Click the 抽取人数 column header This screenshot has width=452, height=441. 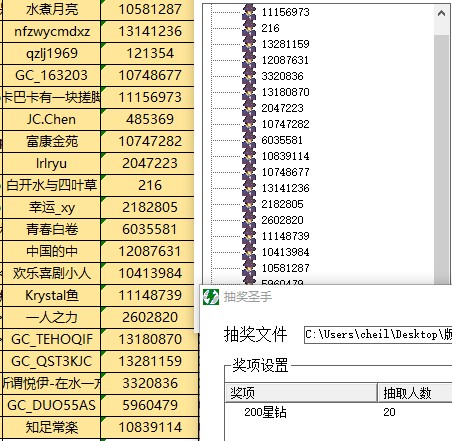coord(415,393)
